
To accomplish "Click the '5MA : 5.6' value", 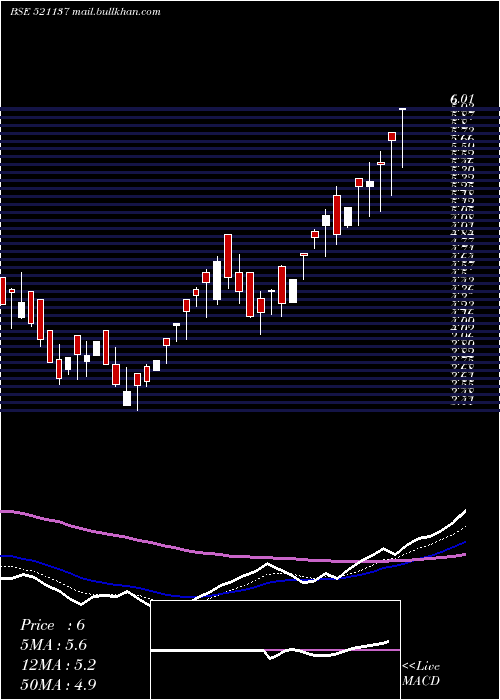I will tap(54, 645).
